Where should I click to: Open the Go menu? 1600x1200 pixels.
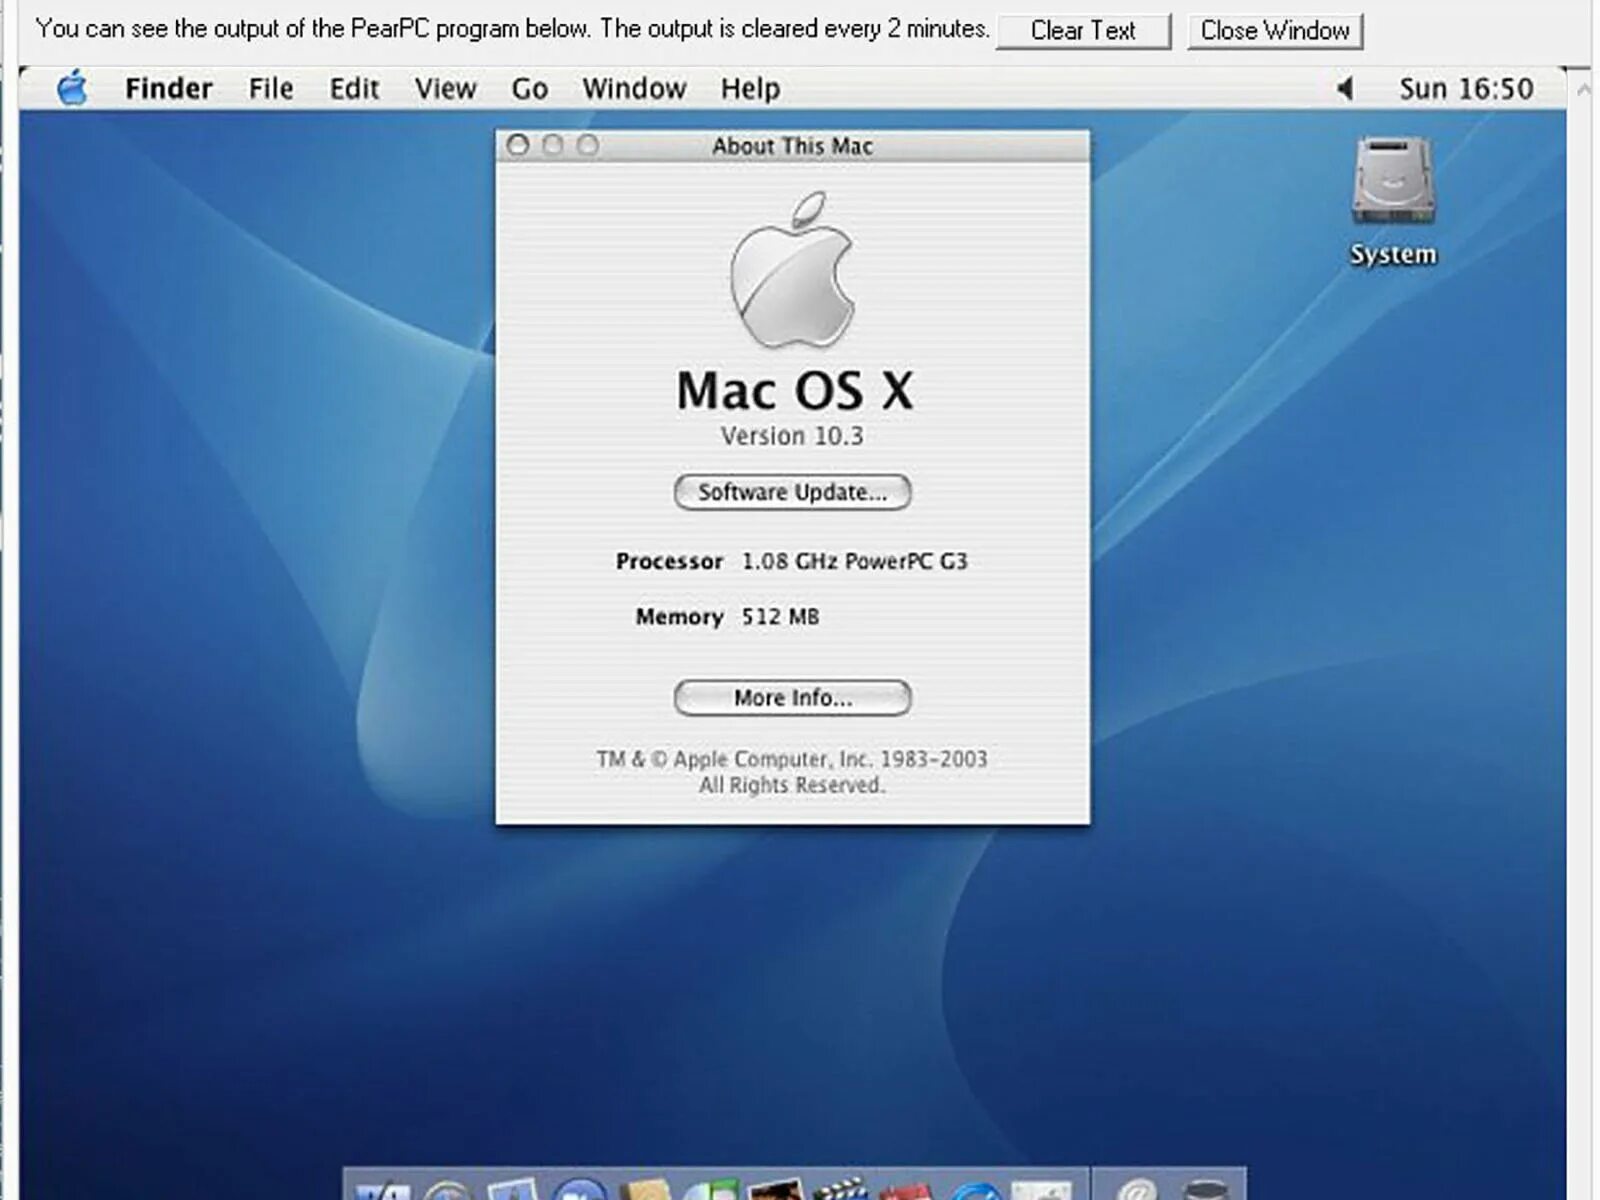529,88
